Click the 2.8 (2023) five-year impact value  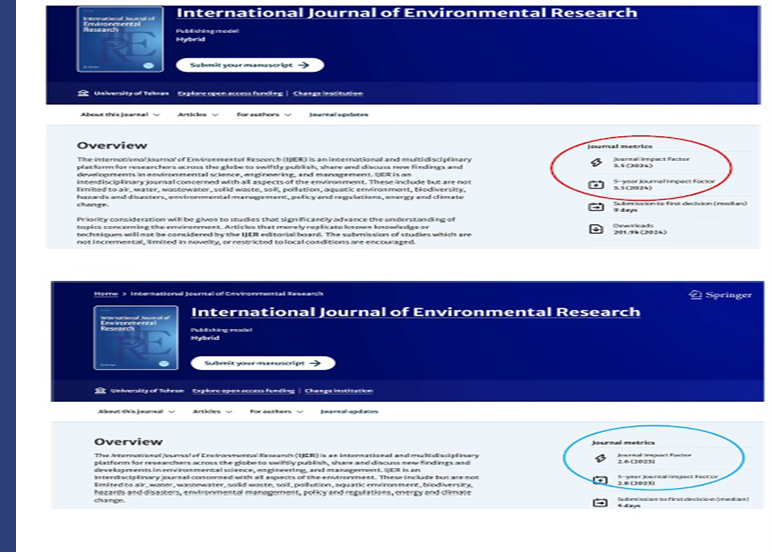(636, 483)
